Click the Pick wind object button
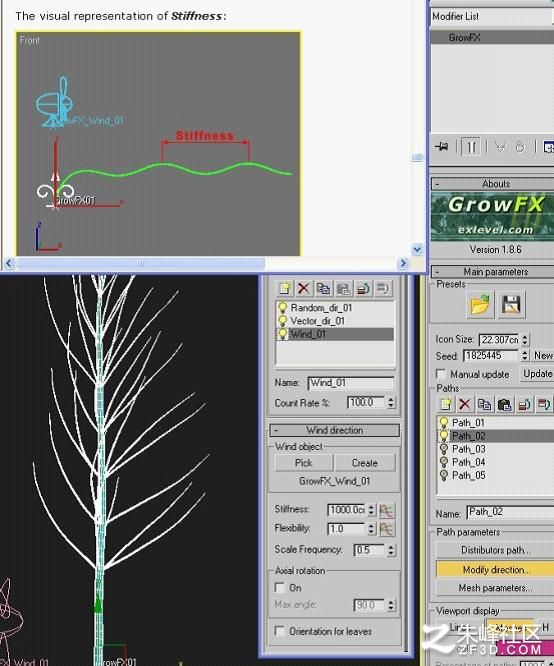Screen dimensions: 554x666 [x=304, y=463]
